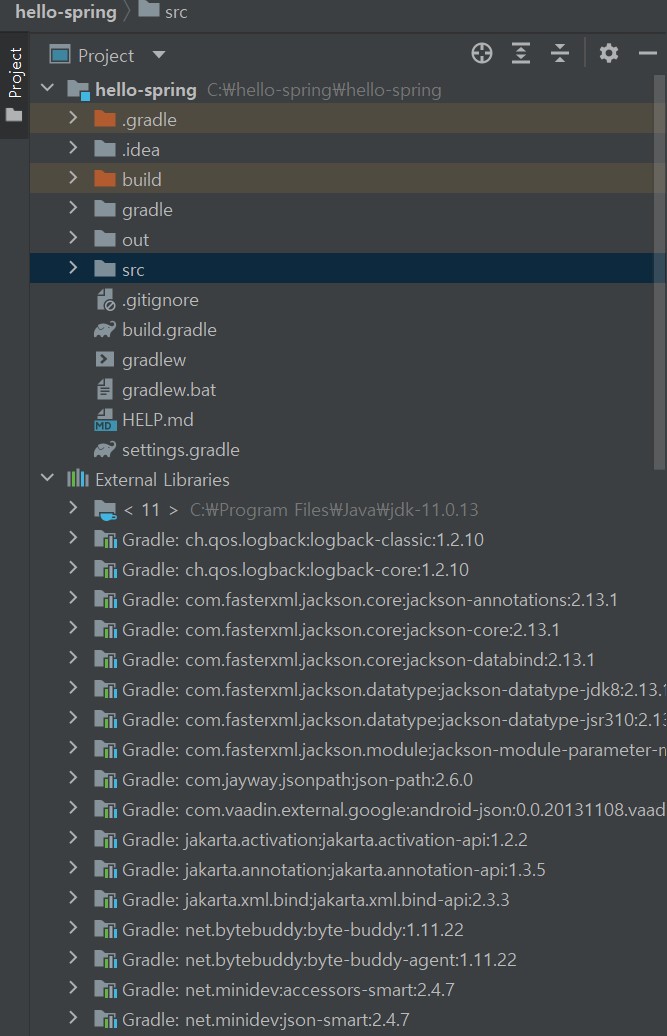Screen dimensions: 667x1036
Task: Collapse the hello-spring root node
Action: 48,88
